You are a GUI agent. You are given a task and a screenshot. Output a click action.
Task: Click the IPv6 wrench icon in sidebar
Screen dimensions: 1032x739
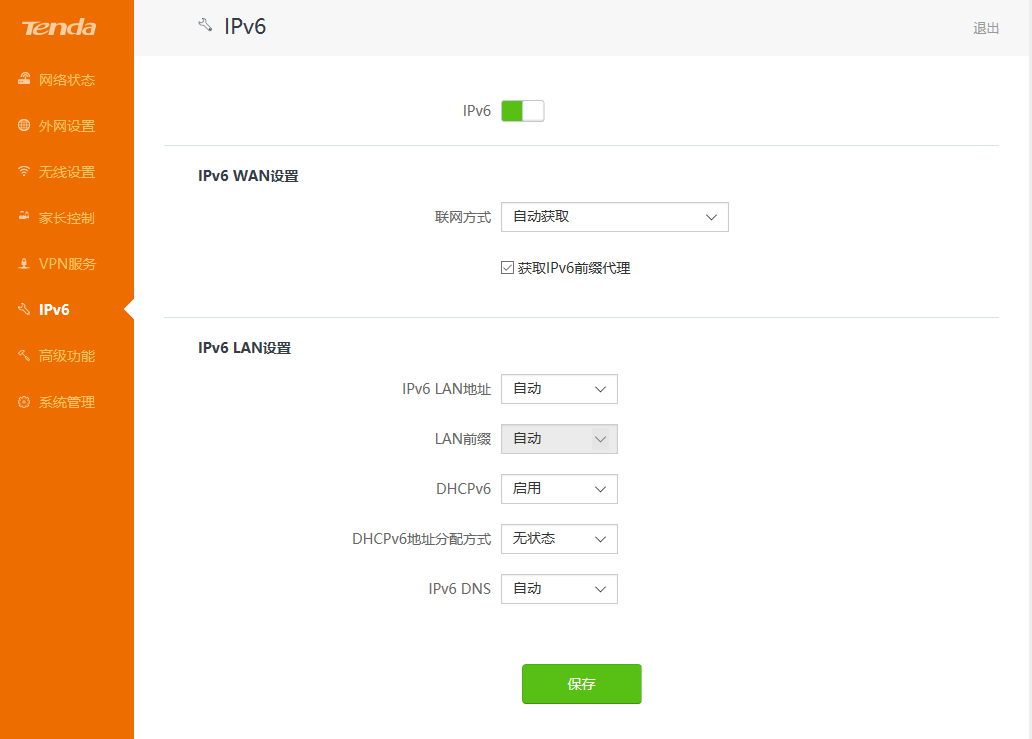click(x=24, y=309)
